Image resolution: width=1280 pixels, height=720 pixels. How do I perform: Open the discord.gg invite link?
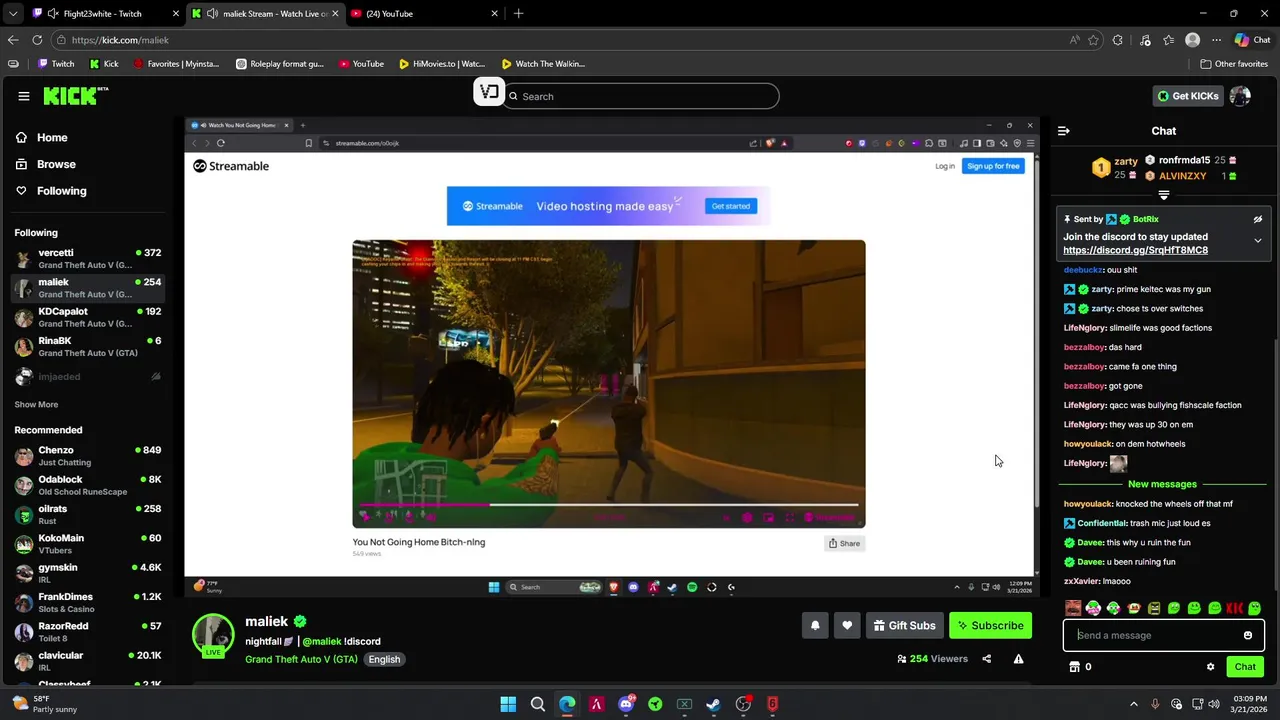point(1135,250)
